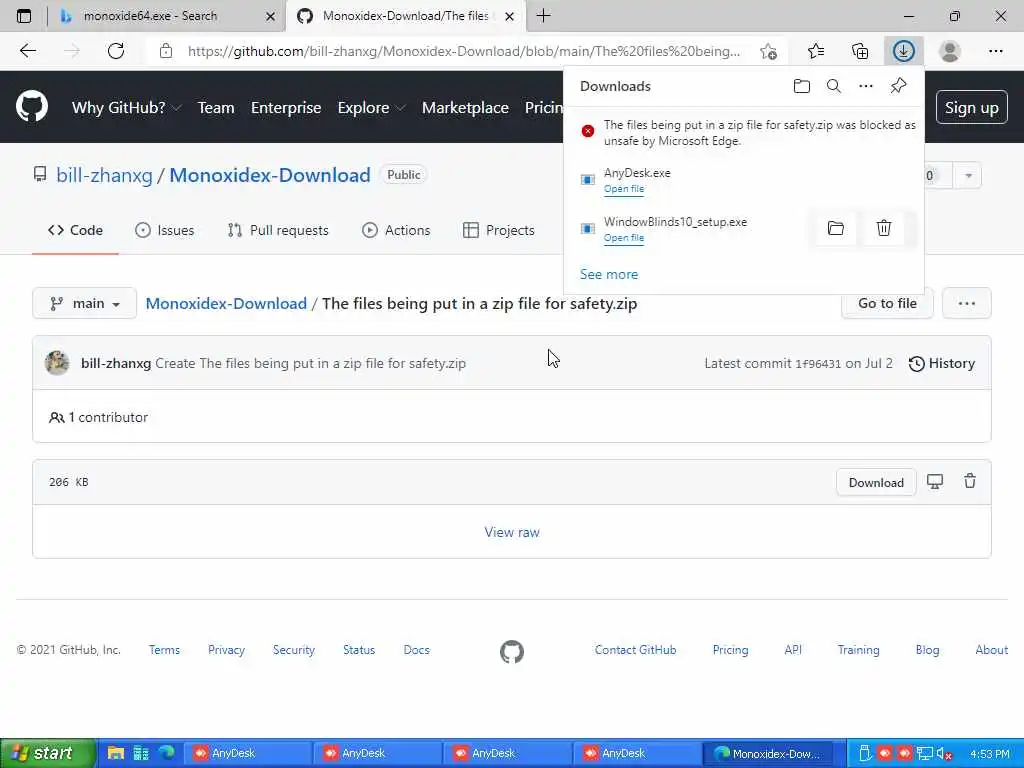Close the Monoxidex-Download browser tab
Screen dimensions: 1024x768
coord(509,16)
